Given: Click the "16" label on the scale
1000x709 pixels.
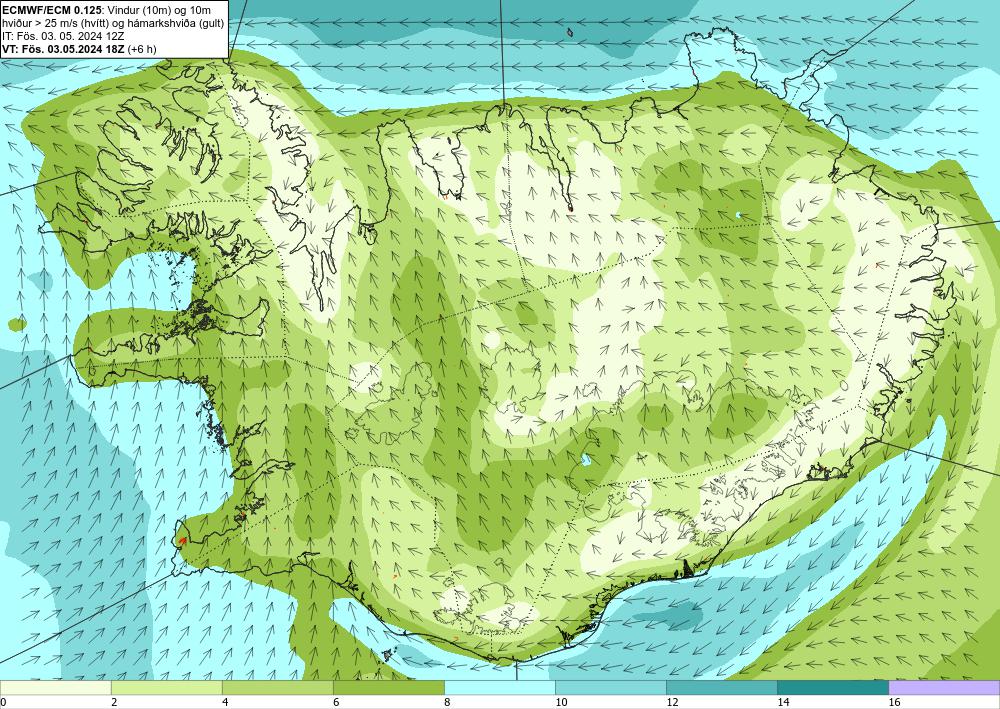Looking at the screenshot, I should (894, 702).
